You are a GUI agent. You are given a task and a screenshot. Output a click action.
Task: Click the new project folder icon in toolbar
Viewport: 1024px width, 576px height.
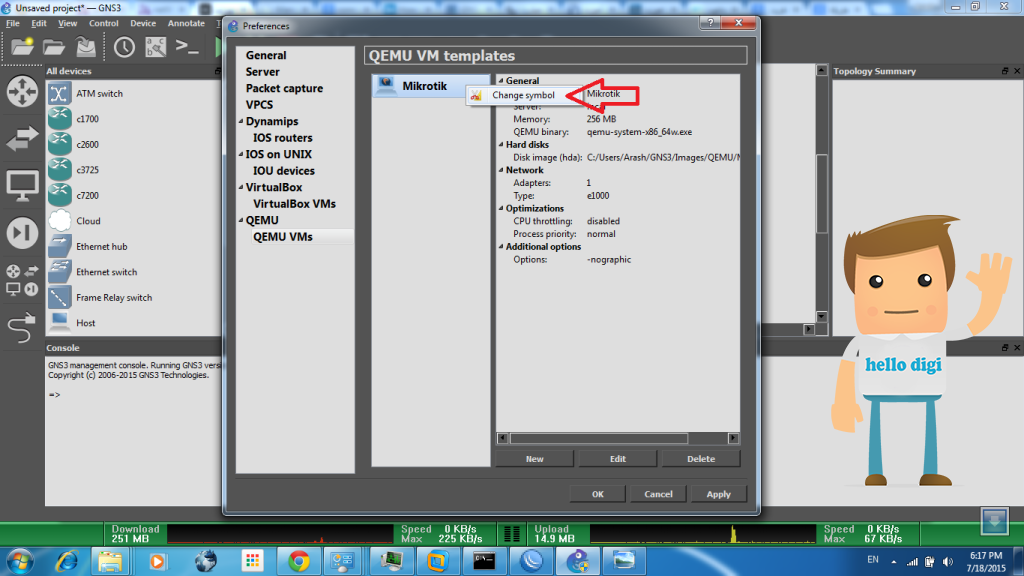[x=22, y=47]
